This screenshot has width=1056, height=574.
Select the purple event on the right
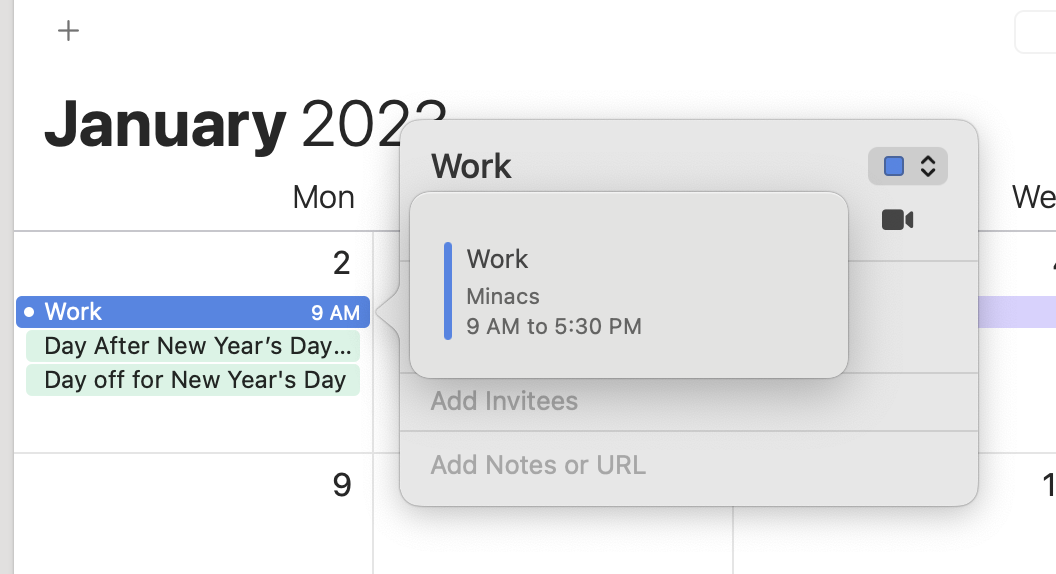(x=1016, y=312)
